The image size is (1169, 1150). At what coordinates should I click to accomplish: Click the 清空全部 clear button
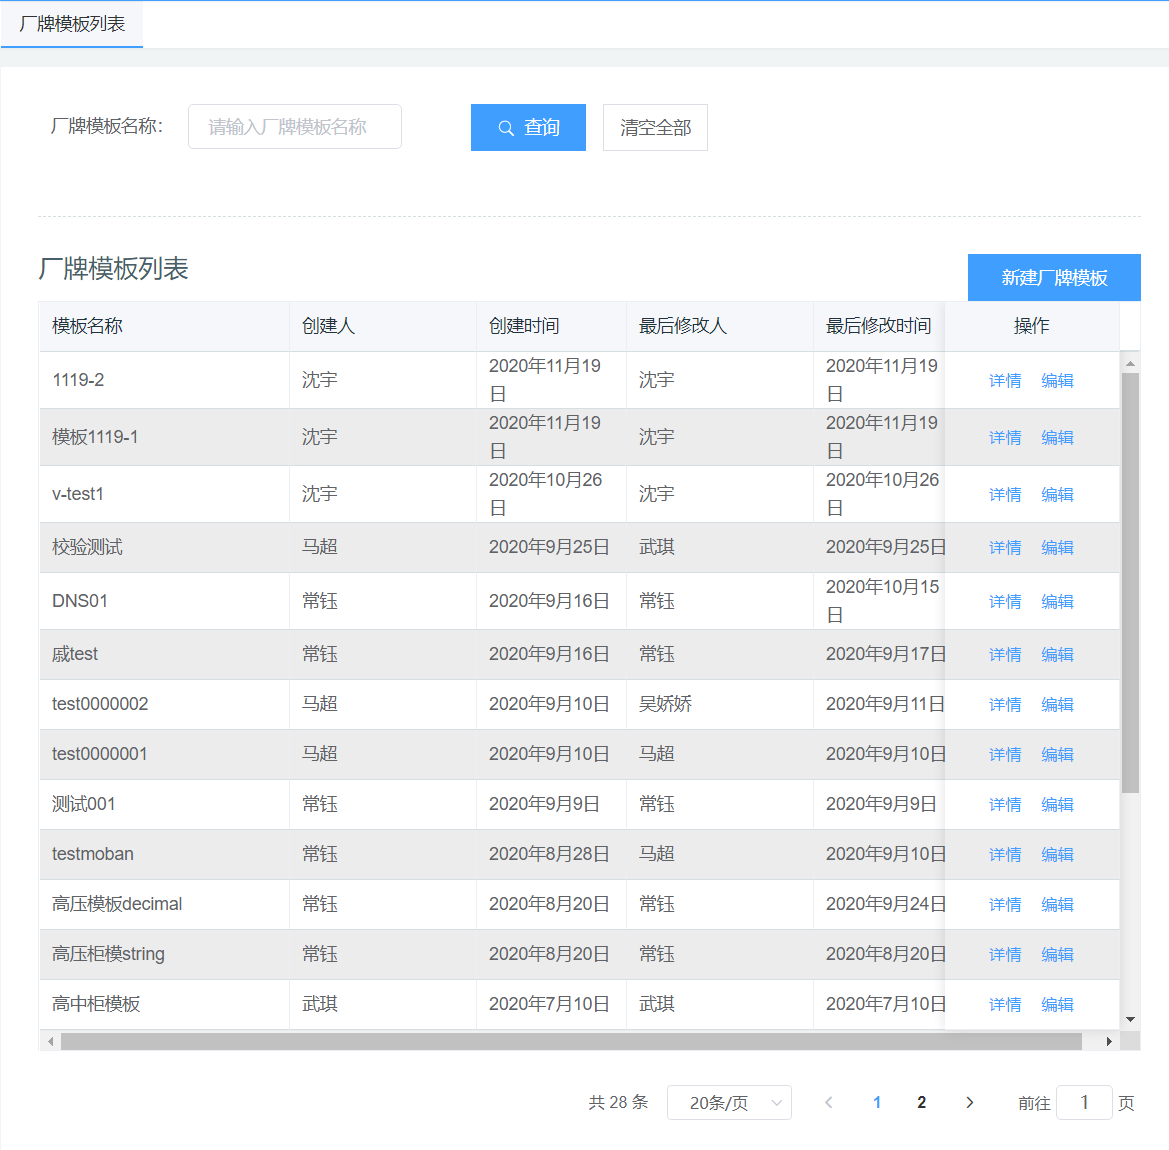[655, 128]
